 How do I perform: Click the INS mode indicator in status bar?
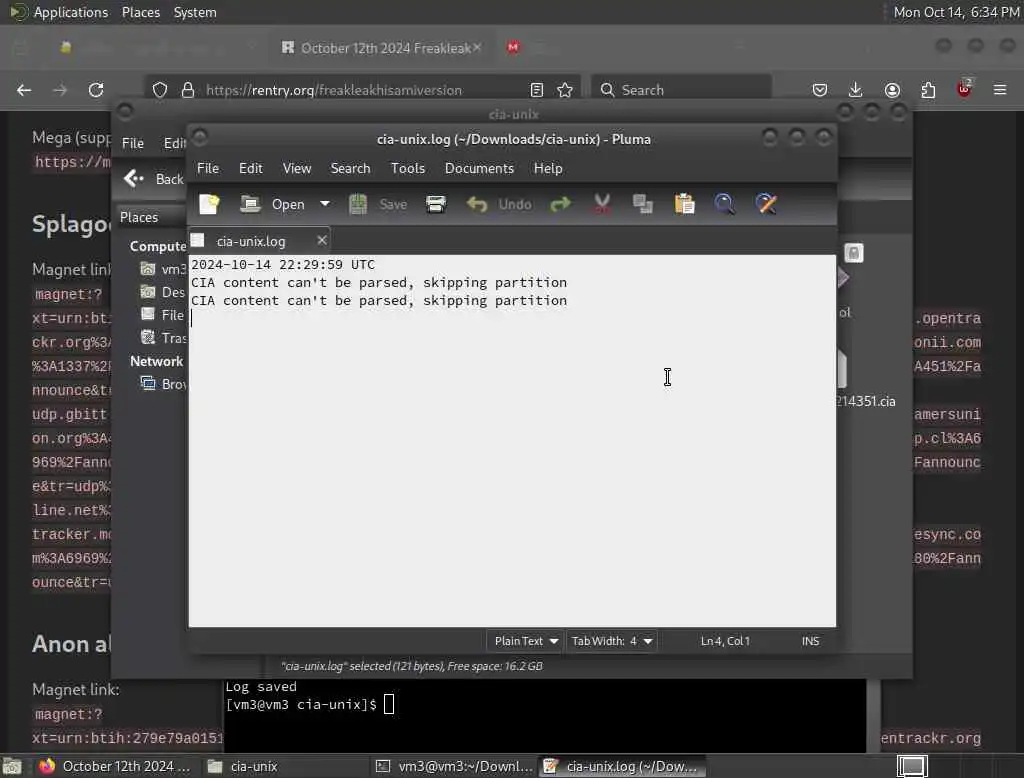[x=810, y=641]
